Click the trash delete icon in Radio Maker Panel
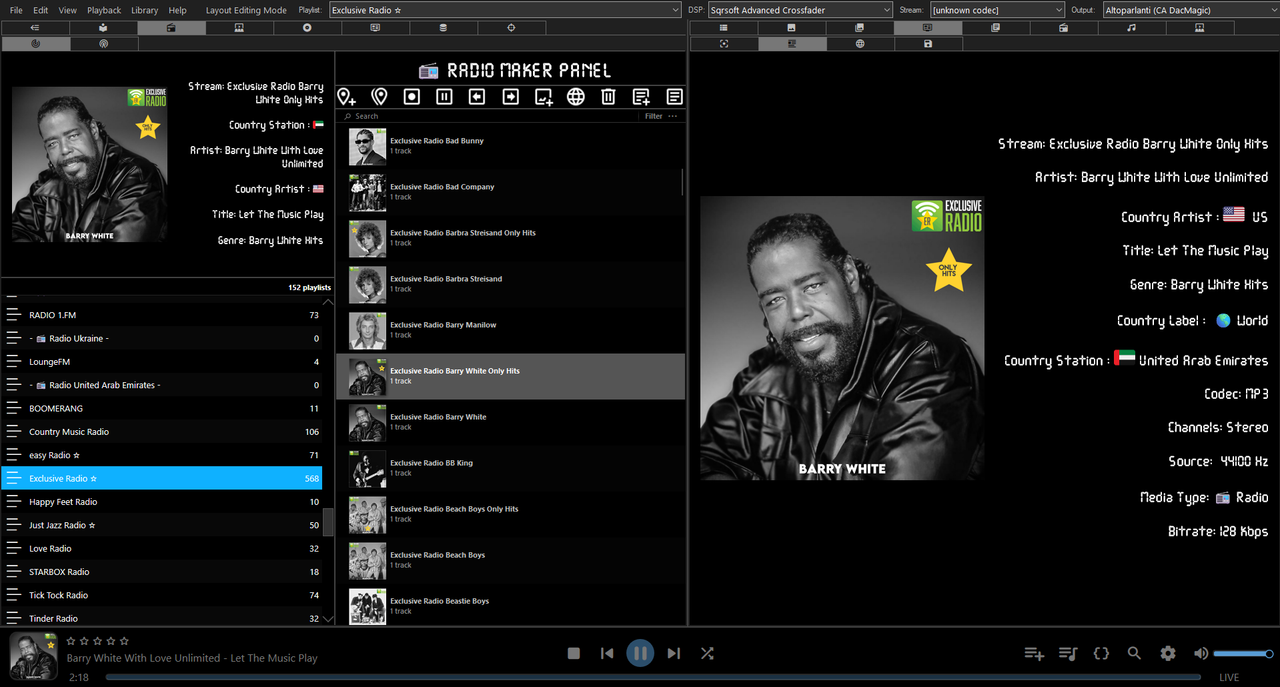This screenshot has height=687, width=1280. [x=608, y=97]
